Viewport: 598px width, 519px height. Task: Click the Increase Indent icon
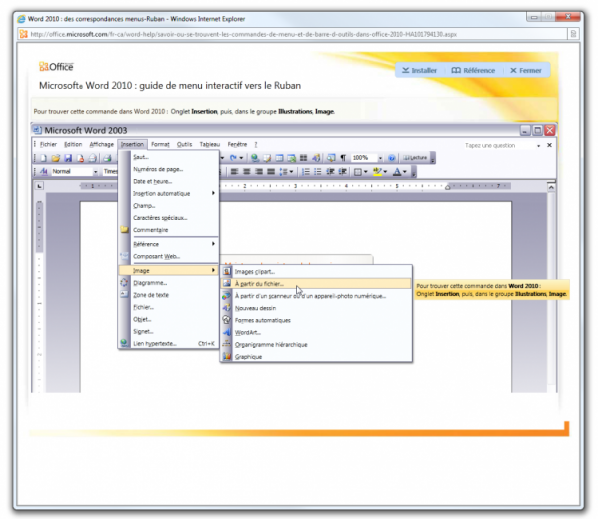pyautogui.click(x=342, y=172)
